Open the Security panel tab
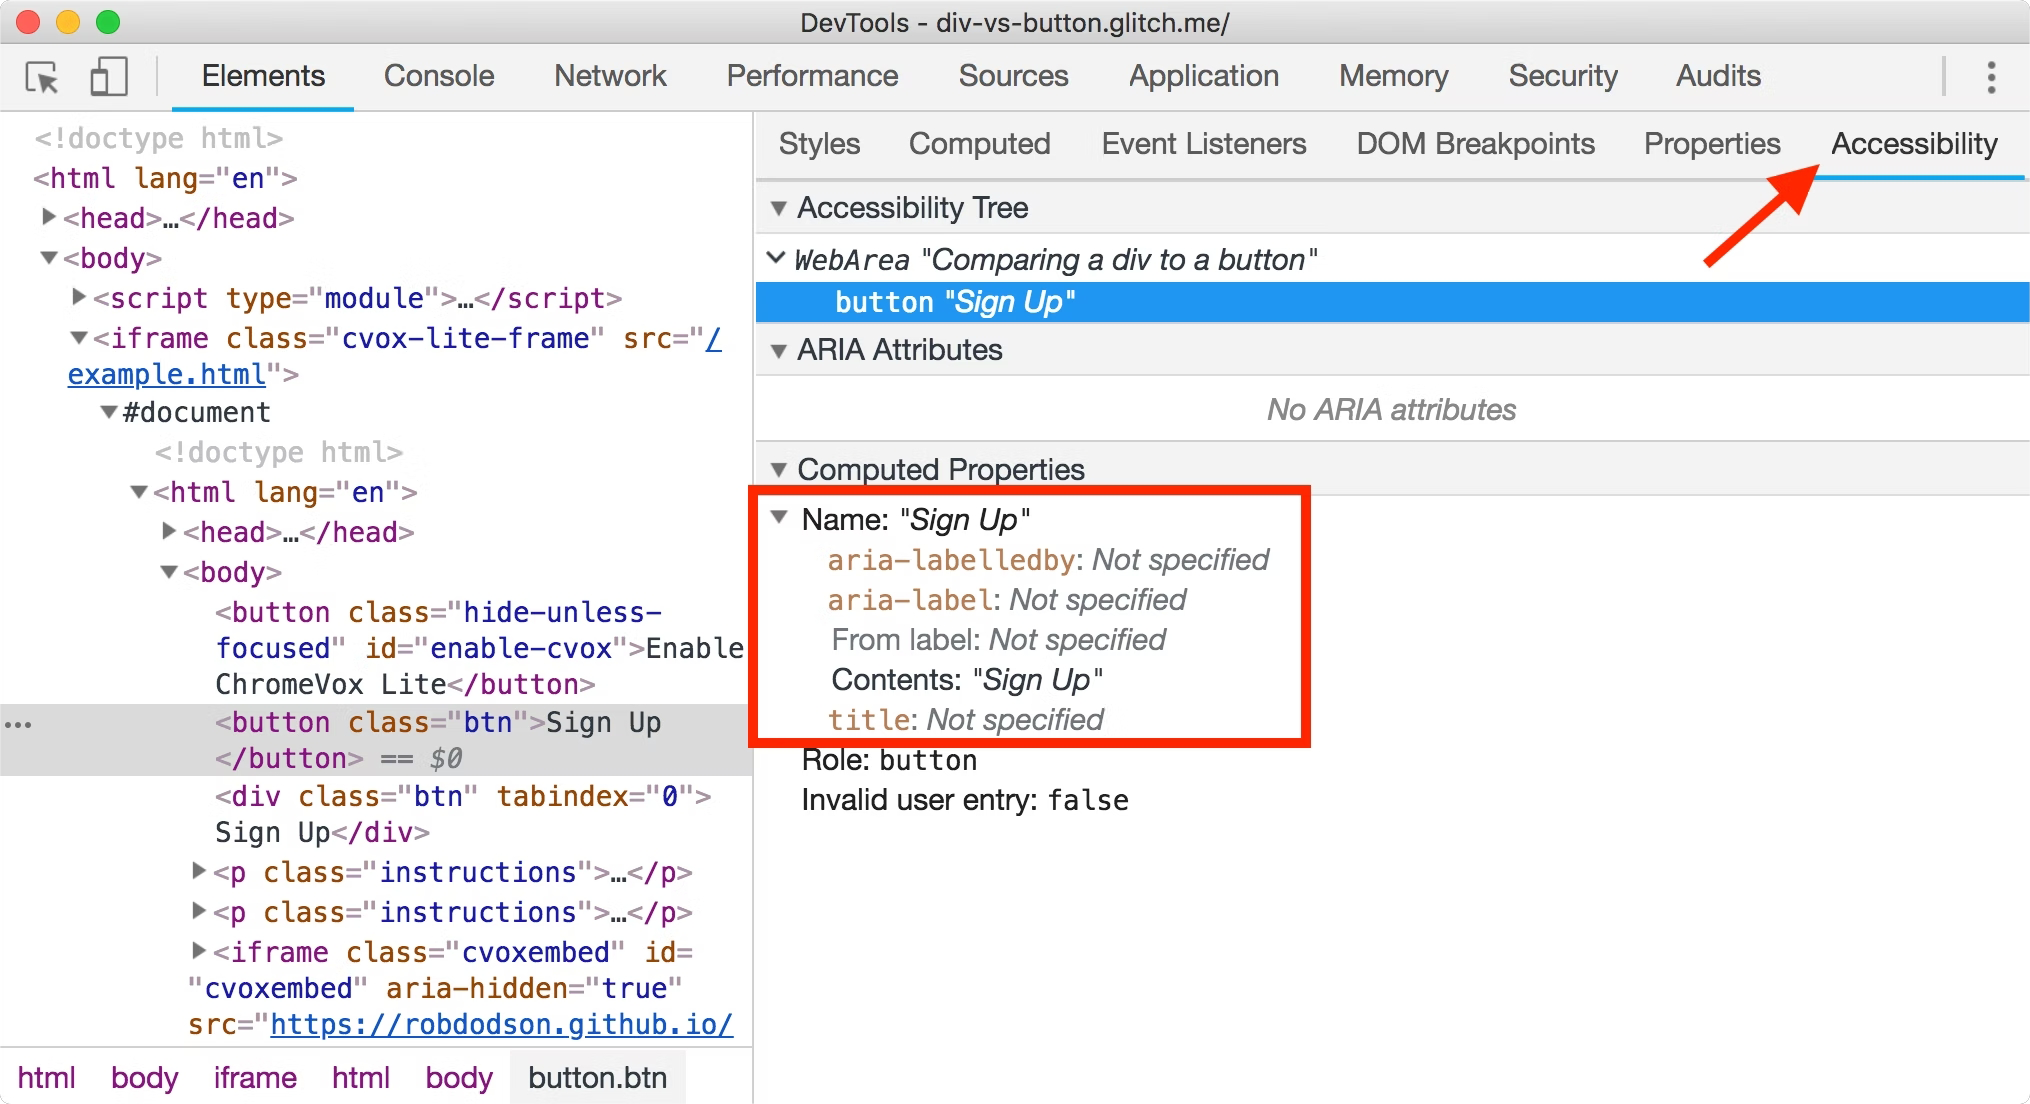Viewport: 2030px width, 1104px height. 1563,76
